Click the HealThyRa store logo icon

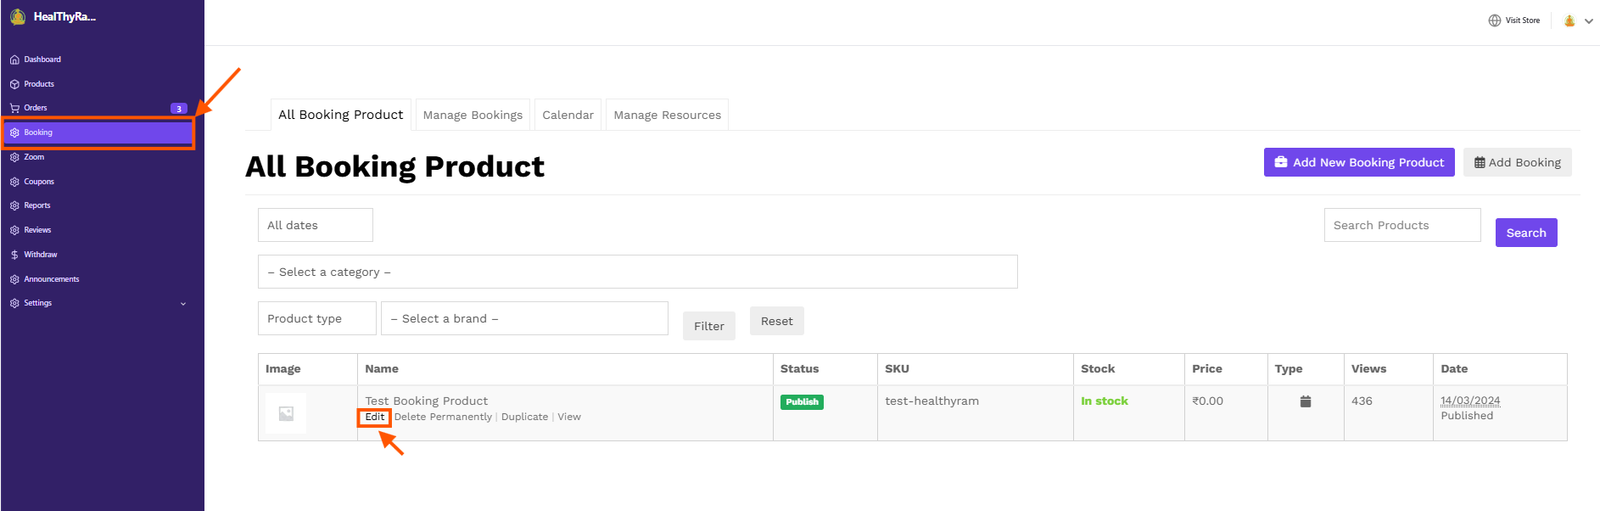[17, 17]
